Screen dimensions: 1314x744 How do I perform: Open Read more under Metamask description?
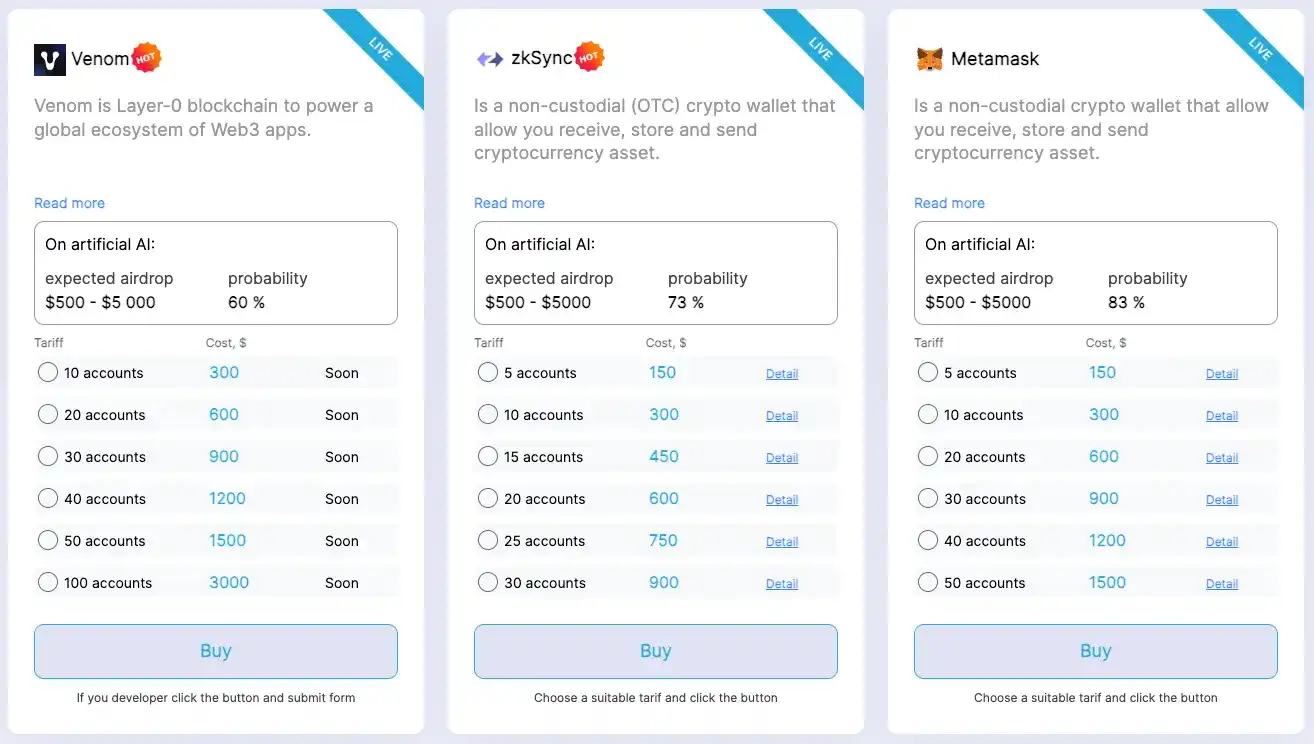coord(949,203)
